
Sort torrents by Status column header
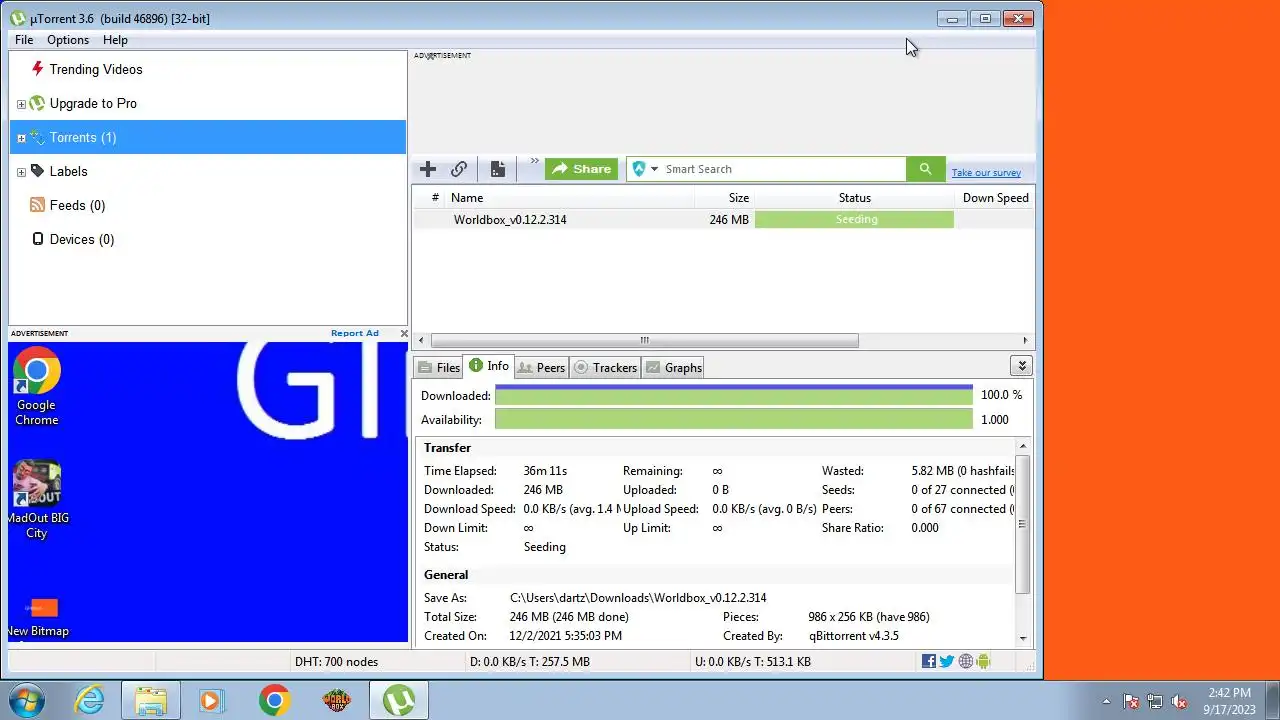854,198
